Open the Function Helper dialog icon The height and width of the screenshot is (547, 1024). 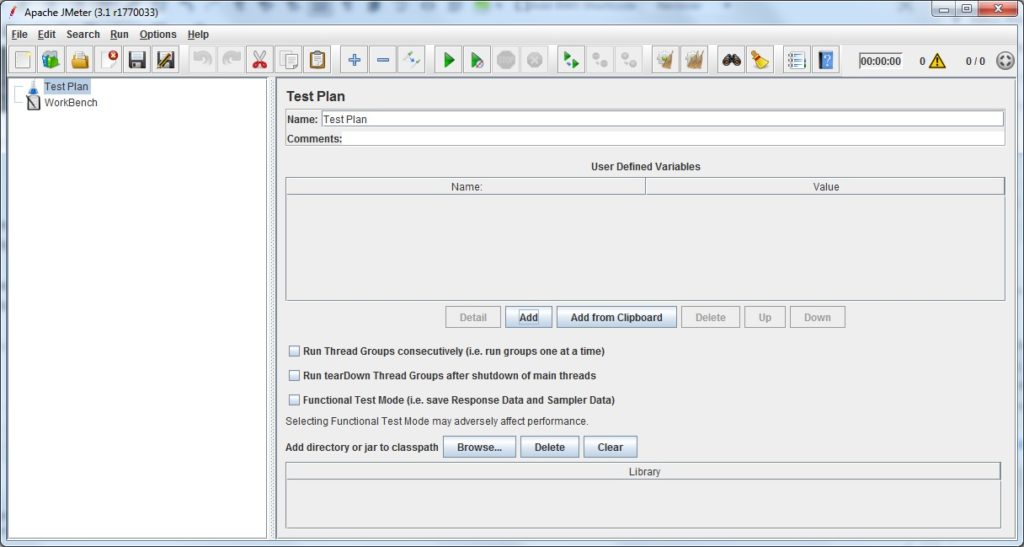pos(797,61)
